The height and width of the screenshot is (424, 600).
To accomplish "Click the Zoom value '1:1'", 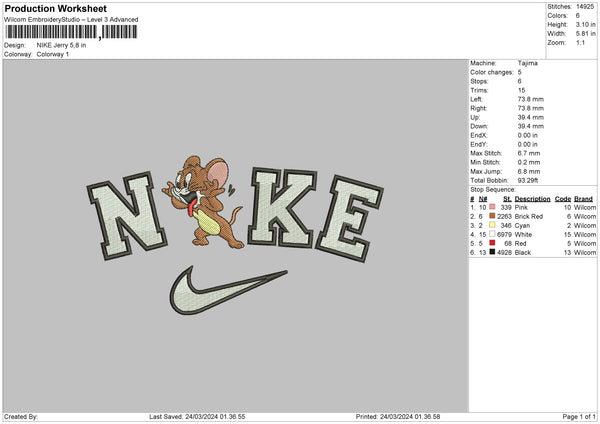I will (580, 42).
